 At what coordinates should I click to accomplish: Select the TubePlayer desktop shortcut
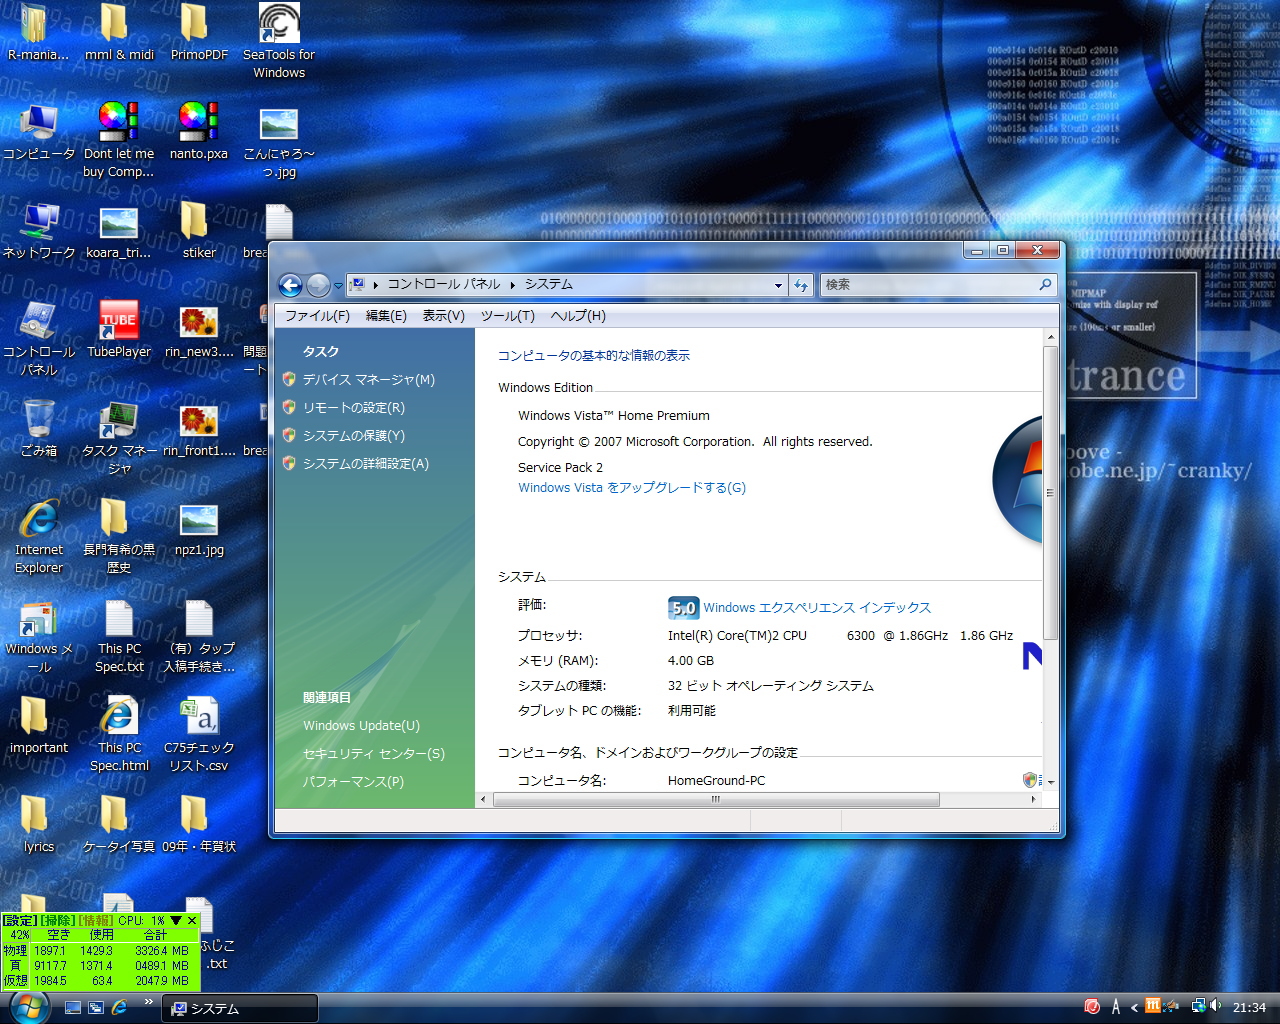coord(119,332)
